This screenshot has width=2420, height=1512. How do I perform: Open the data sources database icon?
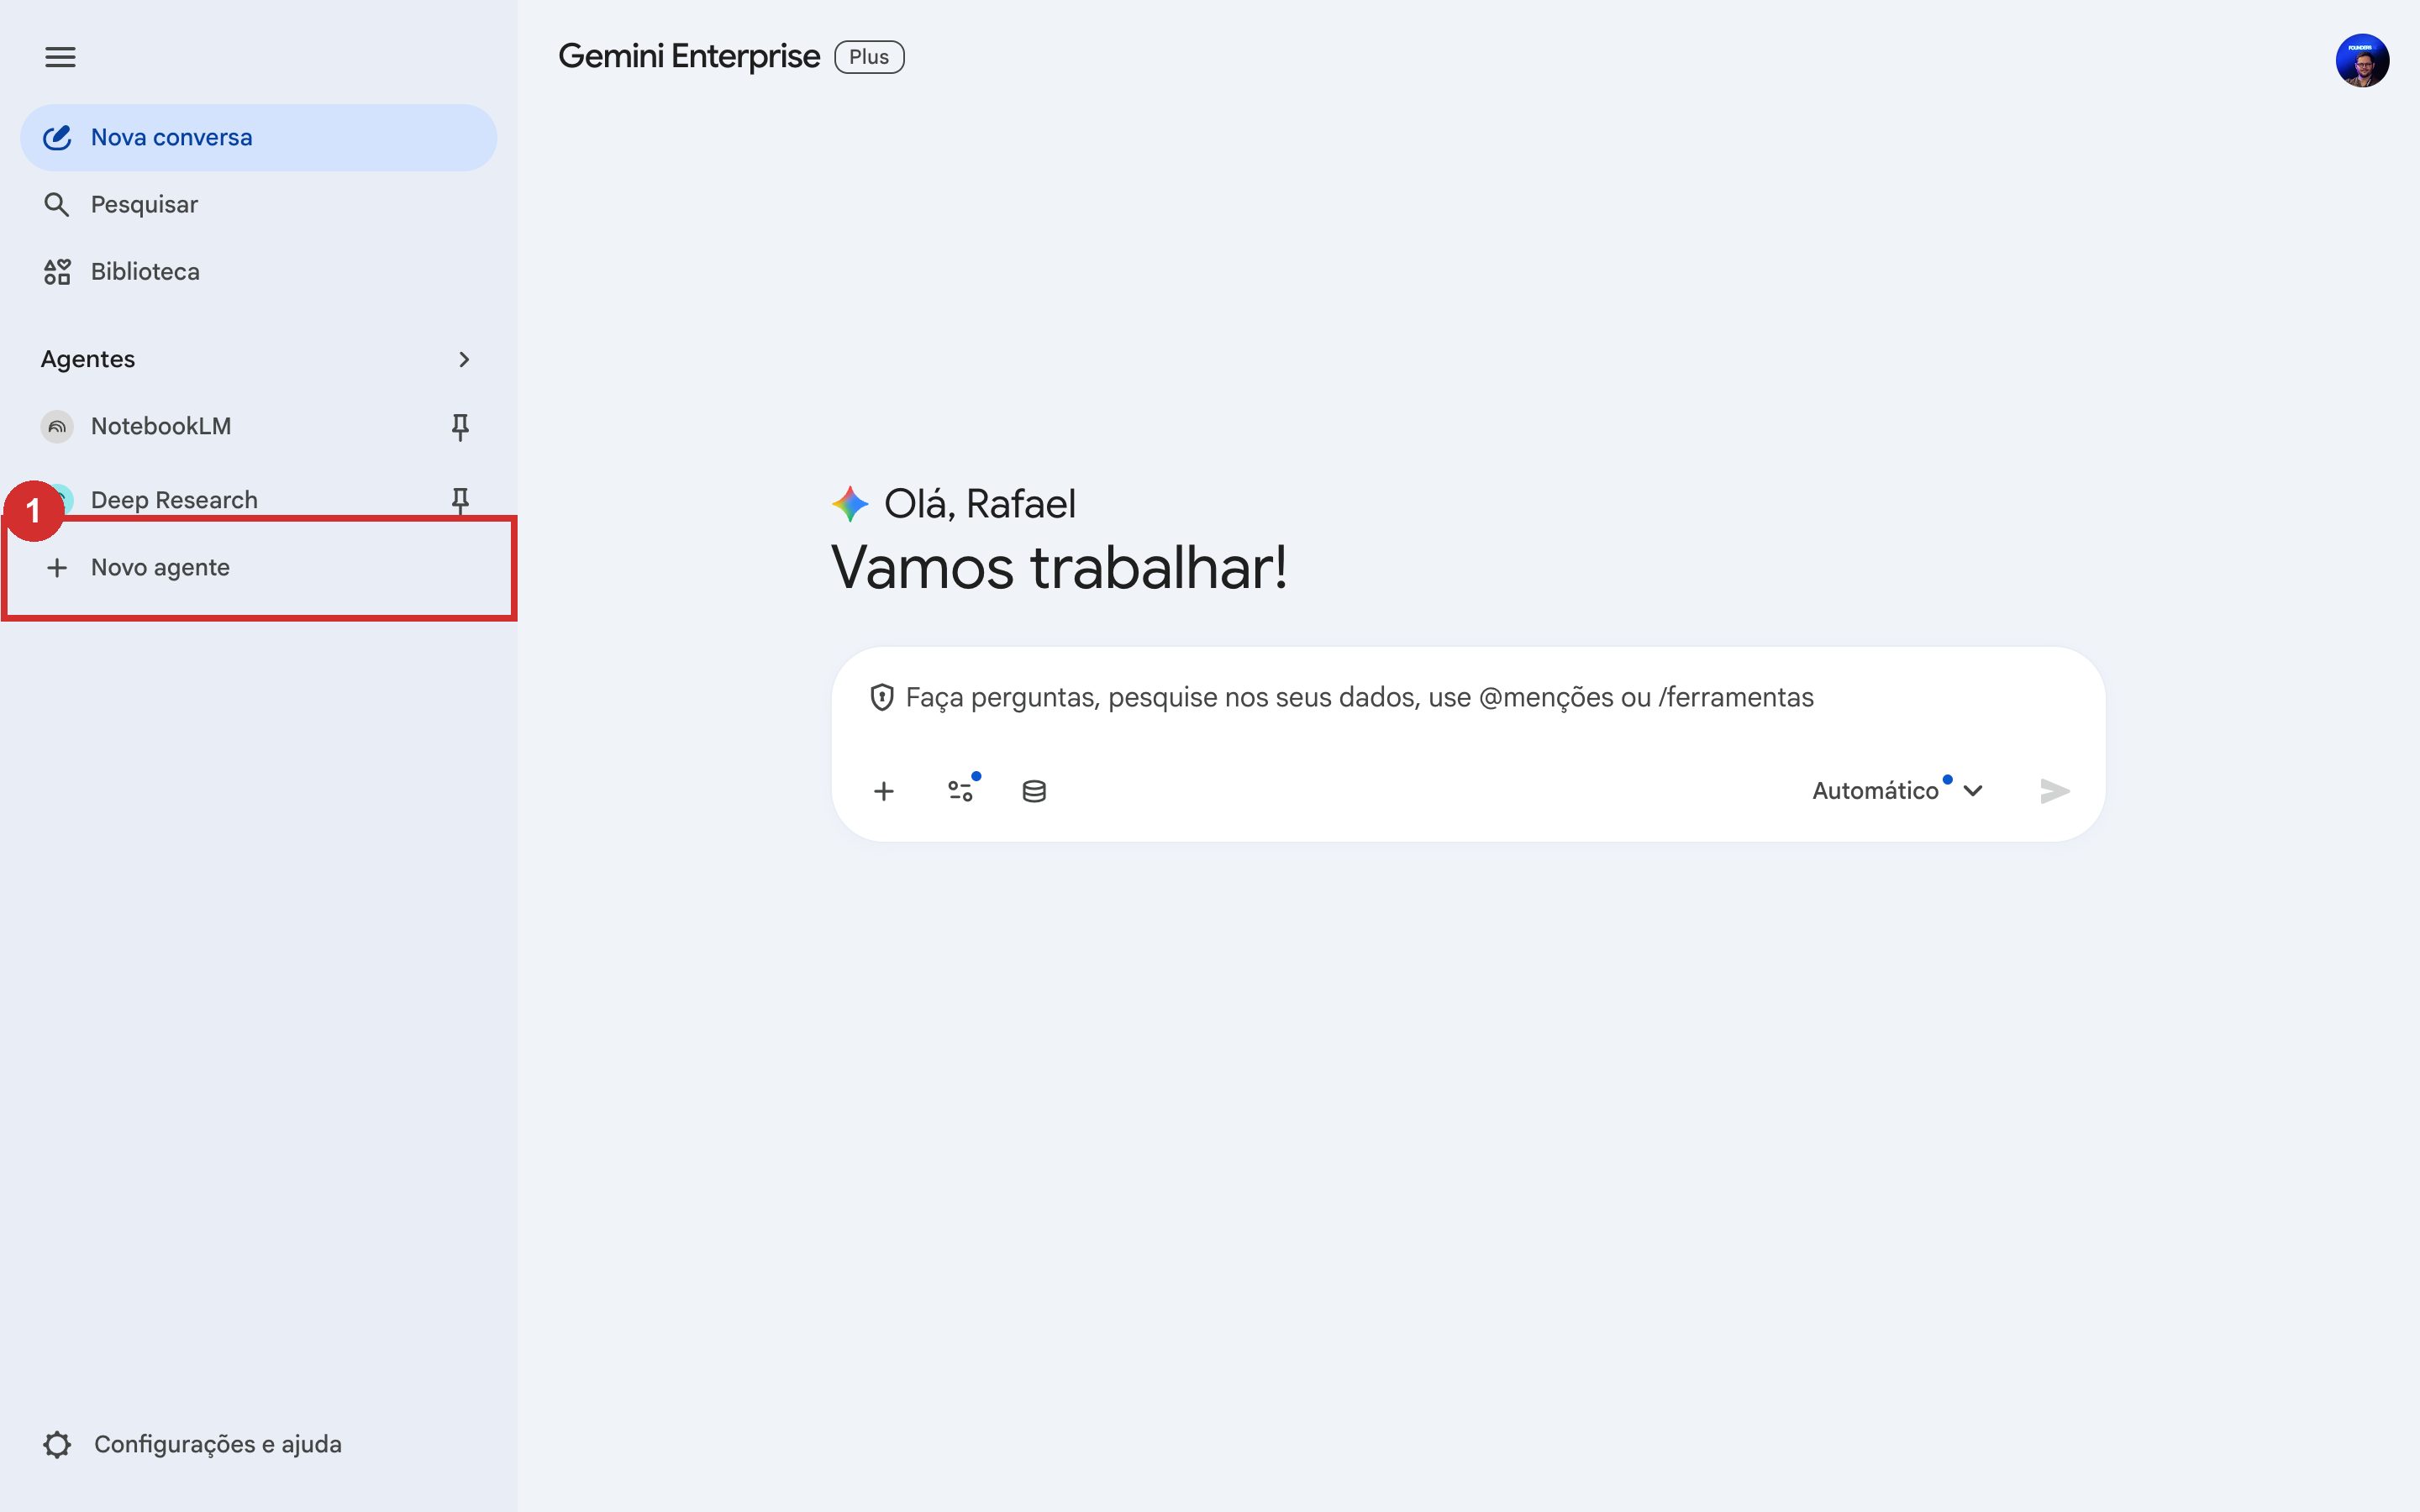click(x=1034, y=791)
